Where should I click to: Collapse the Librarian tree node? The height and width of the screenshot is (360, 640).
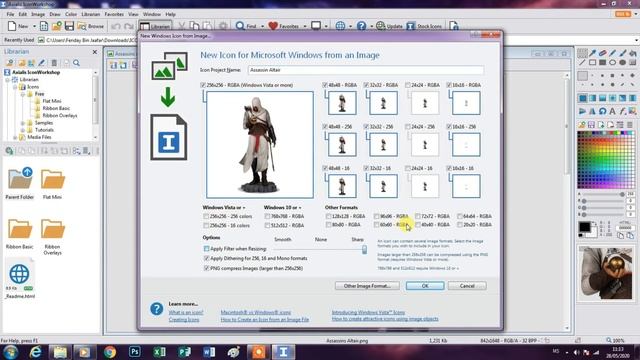[x=7, y=80]
